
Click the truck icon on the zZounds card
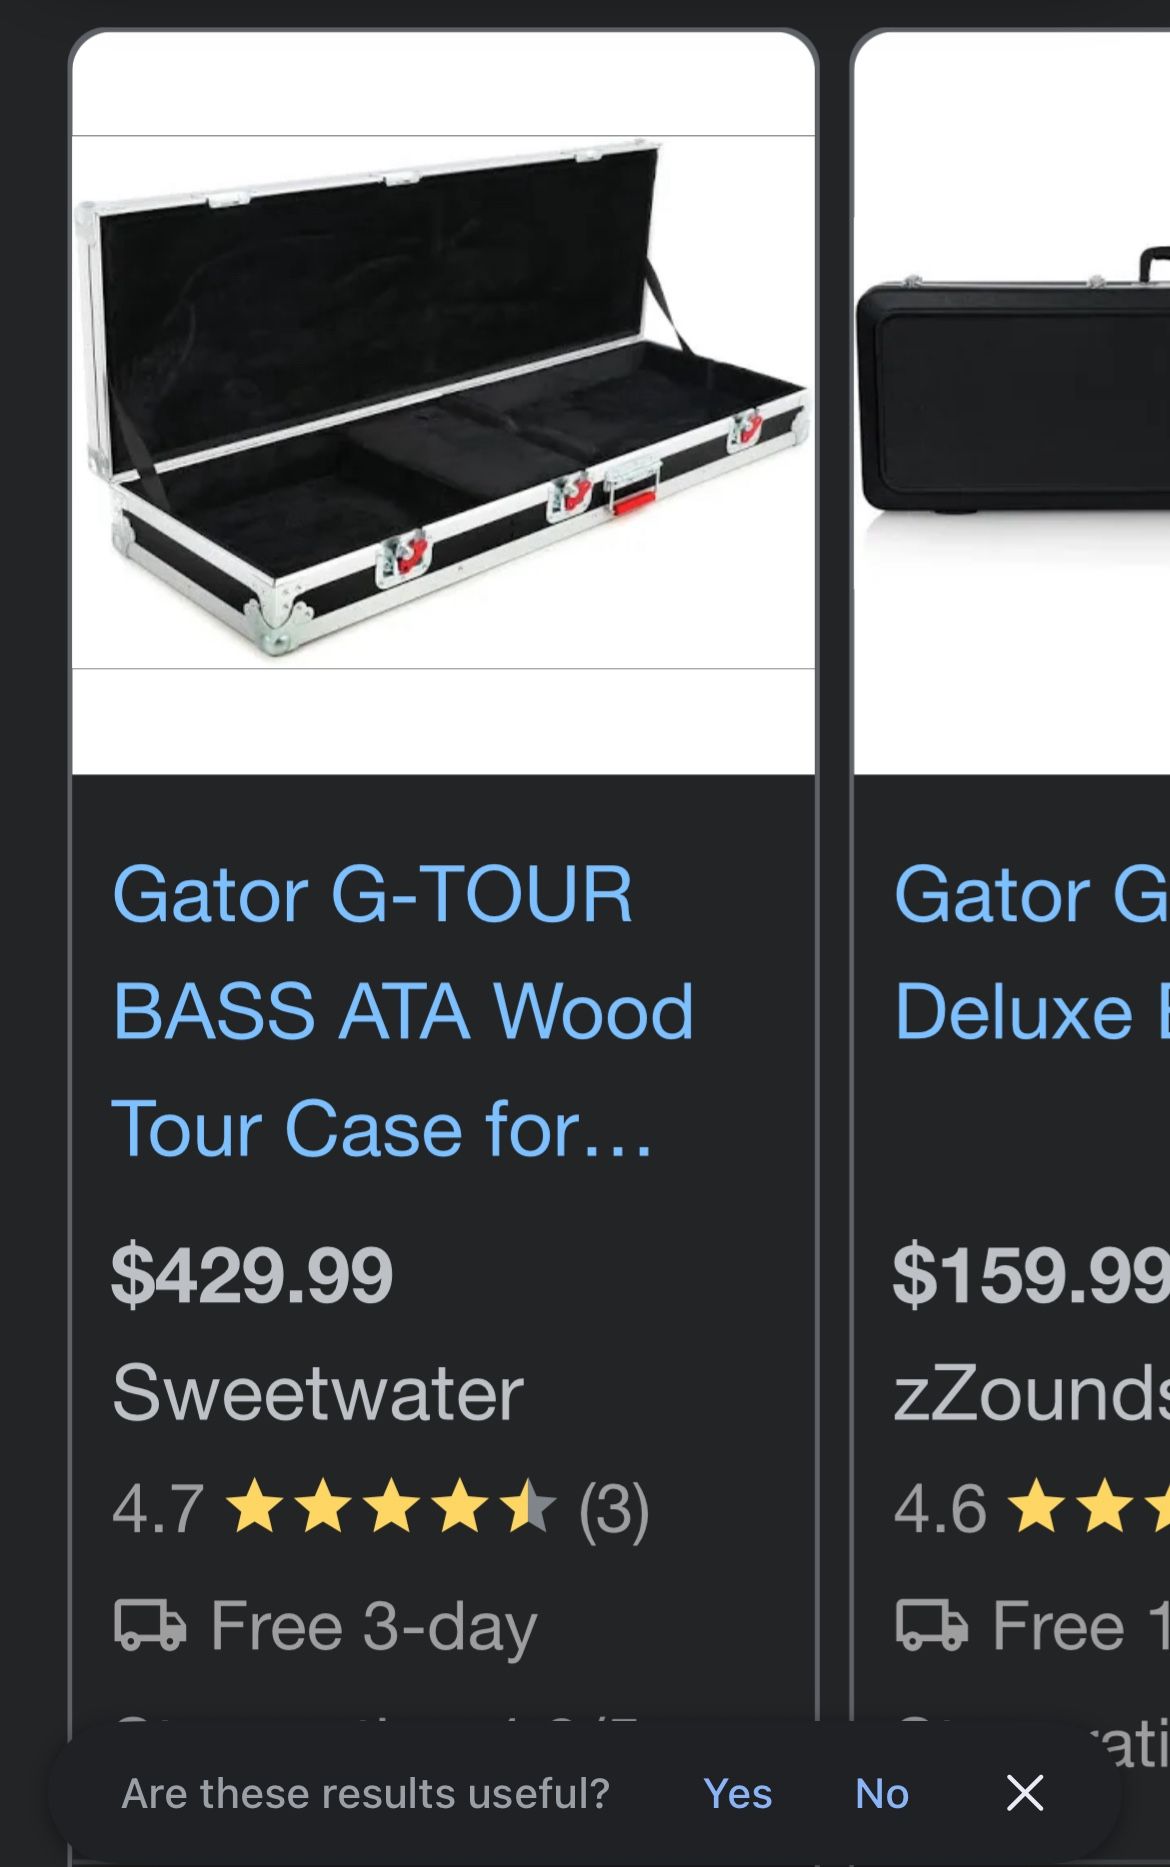(x=931, y=1624)
